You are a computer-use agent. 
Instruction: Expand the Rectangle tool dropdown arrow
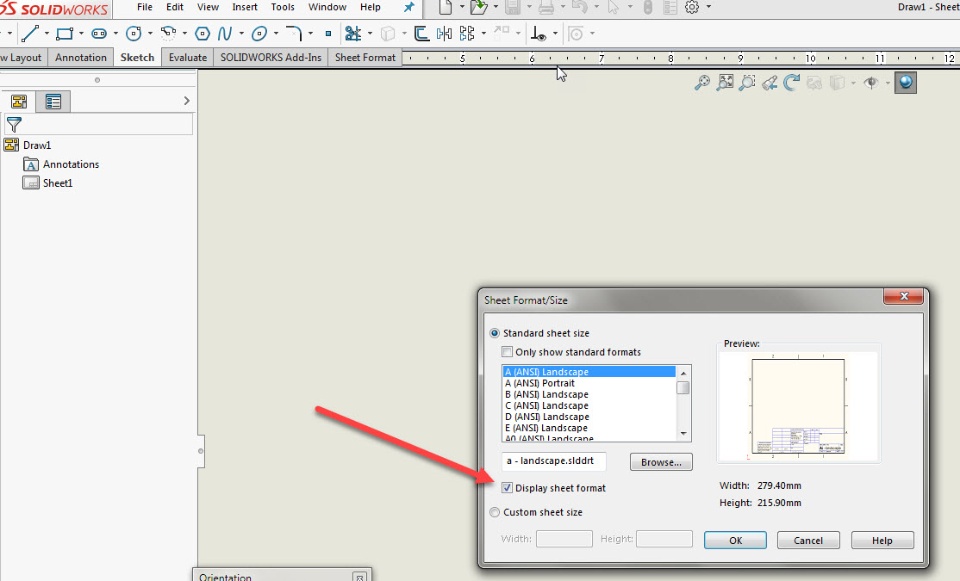(81, 34)
